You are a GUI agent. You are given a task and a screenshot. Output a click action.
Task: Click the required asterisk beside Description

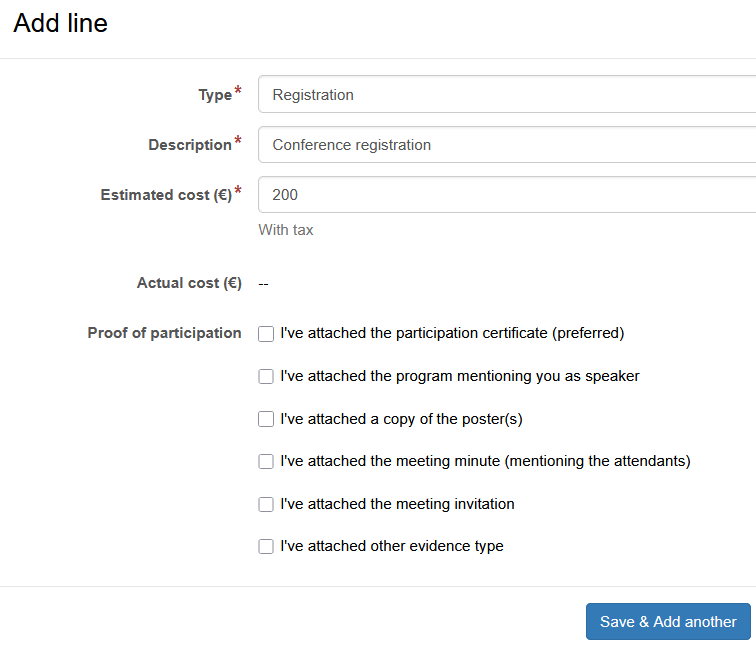pos(238,142)
